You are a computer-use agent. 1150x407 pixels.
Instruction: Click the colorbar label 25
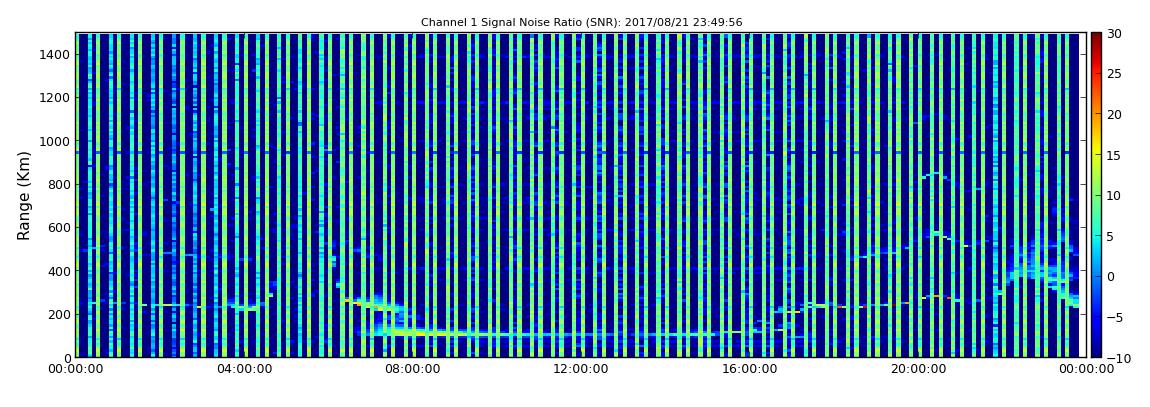point(1113,74)
